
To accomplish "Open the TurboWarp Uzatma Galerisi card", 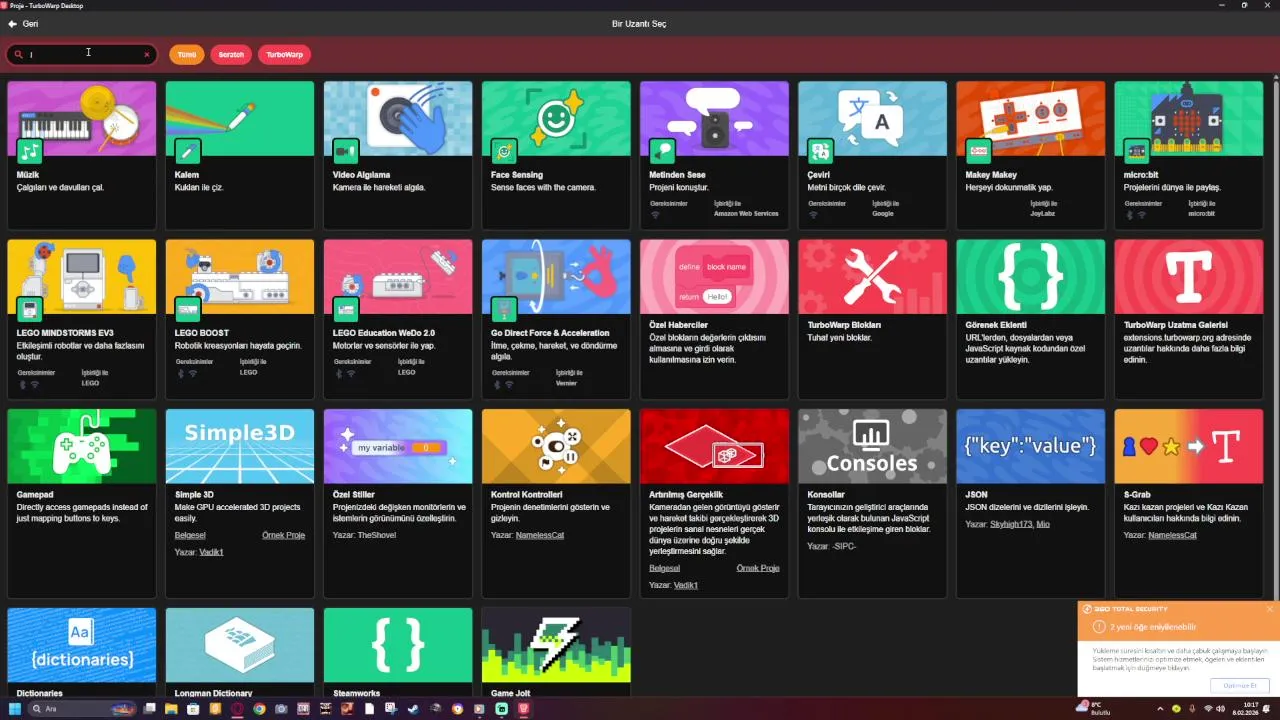I will 1188,319.
